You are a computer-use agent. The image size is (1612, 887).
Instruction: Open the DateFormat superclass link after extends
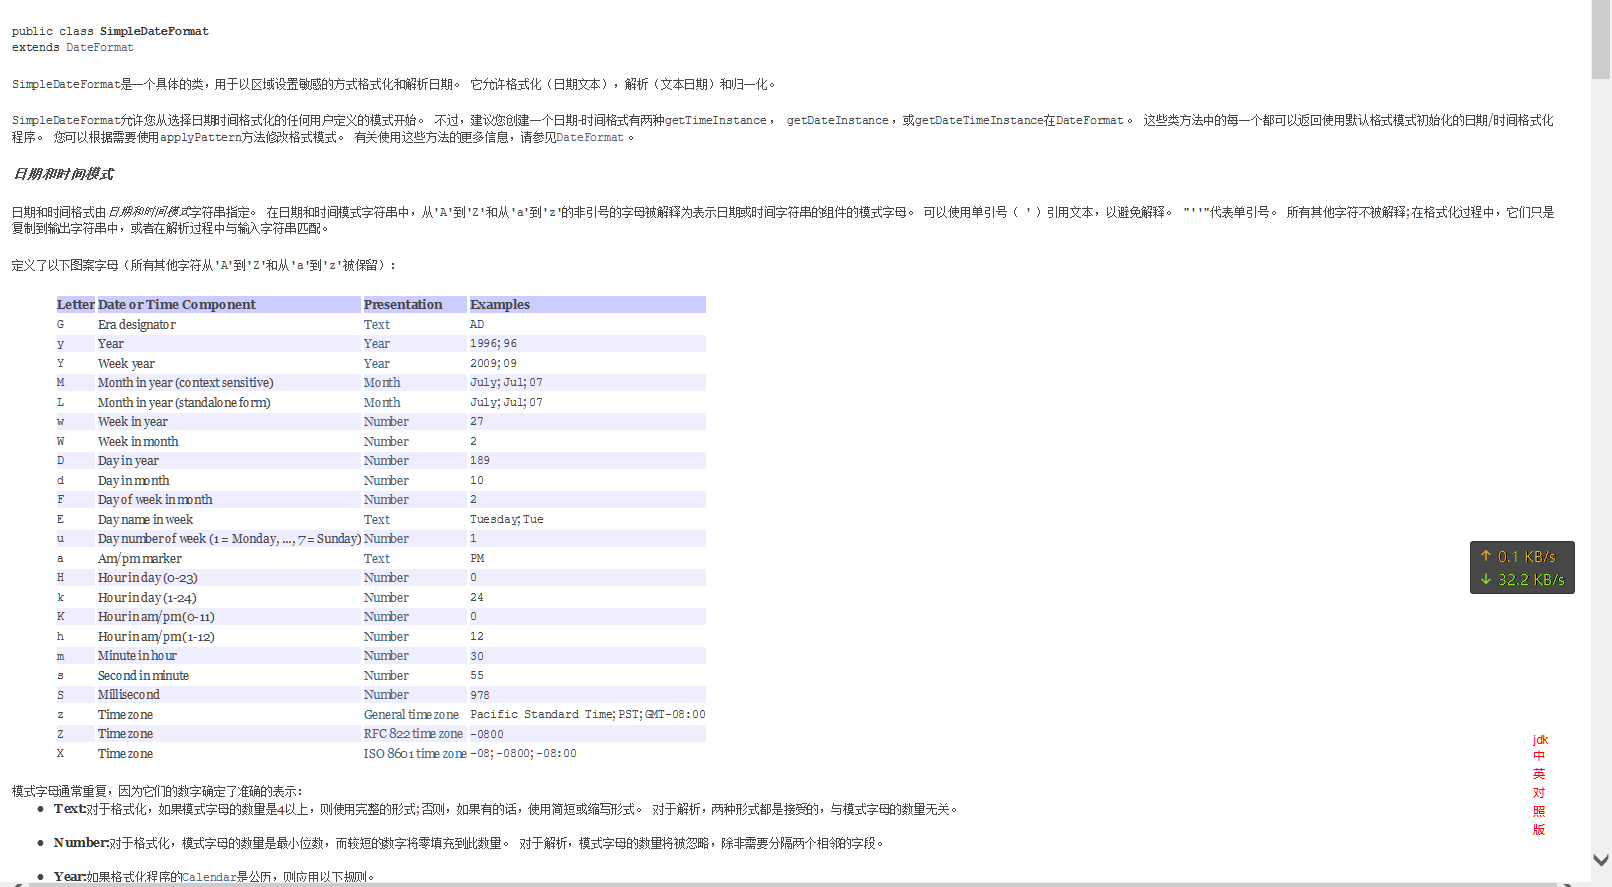99,47
